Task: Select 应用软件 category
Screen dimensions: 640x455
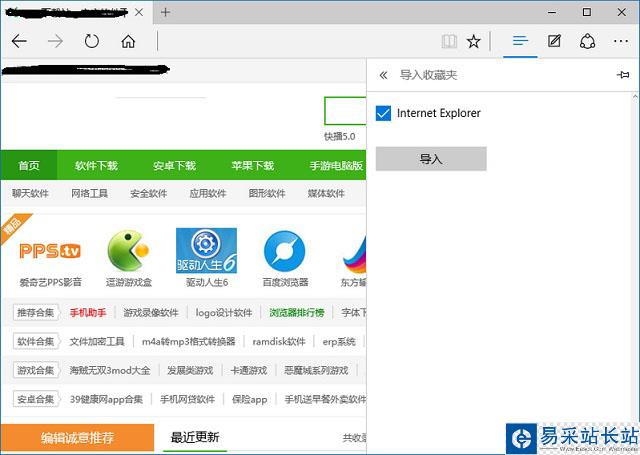Action: tap(208, 193)
